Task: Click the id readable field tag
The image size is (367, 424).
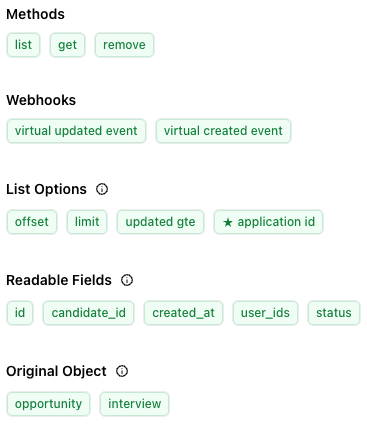Action: 20,313
